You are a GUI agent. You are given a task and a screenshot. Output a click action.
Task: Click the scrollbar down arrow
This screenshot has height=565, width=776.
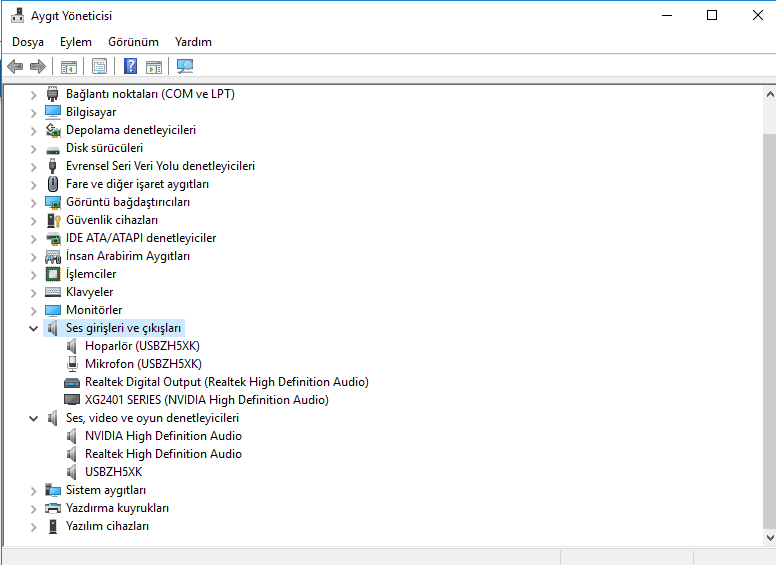coord(770,537)
